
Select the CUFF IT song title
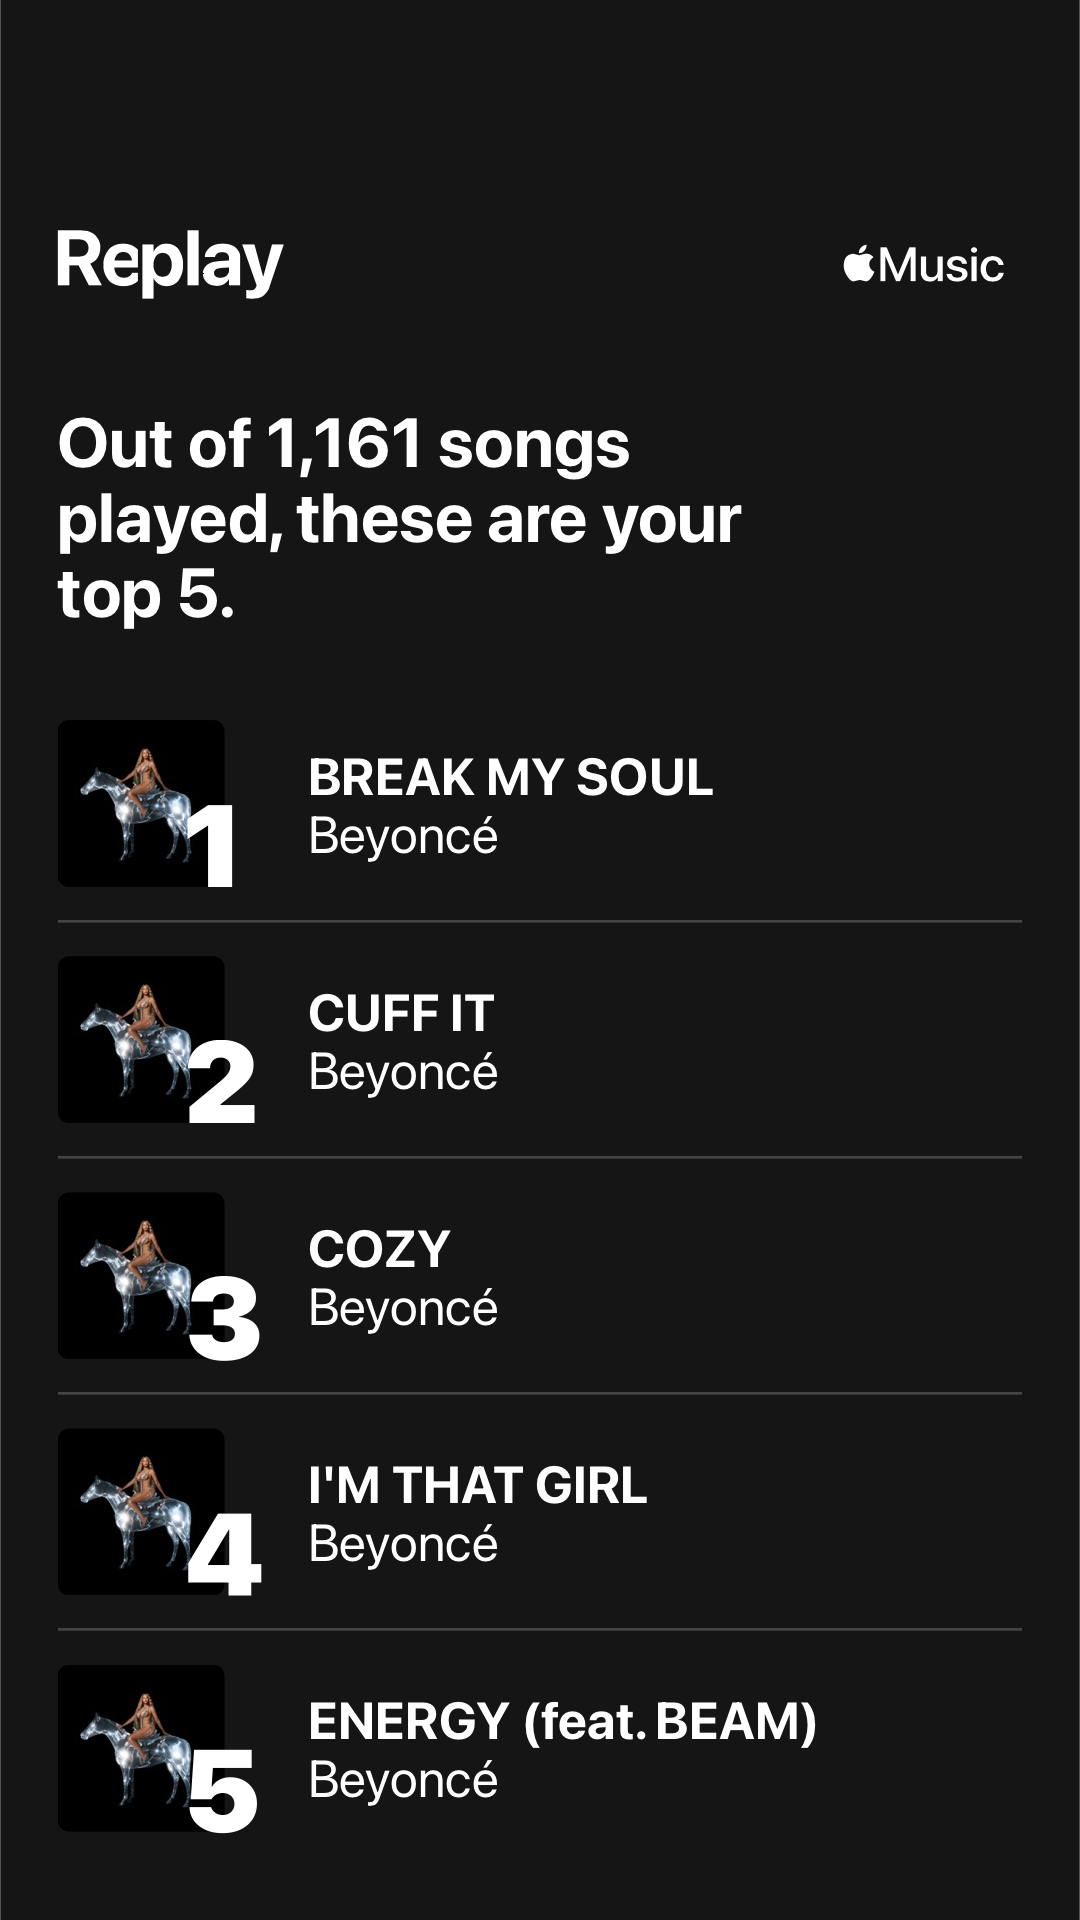tap(401, 1013)
